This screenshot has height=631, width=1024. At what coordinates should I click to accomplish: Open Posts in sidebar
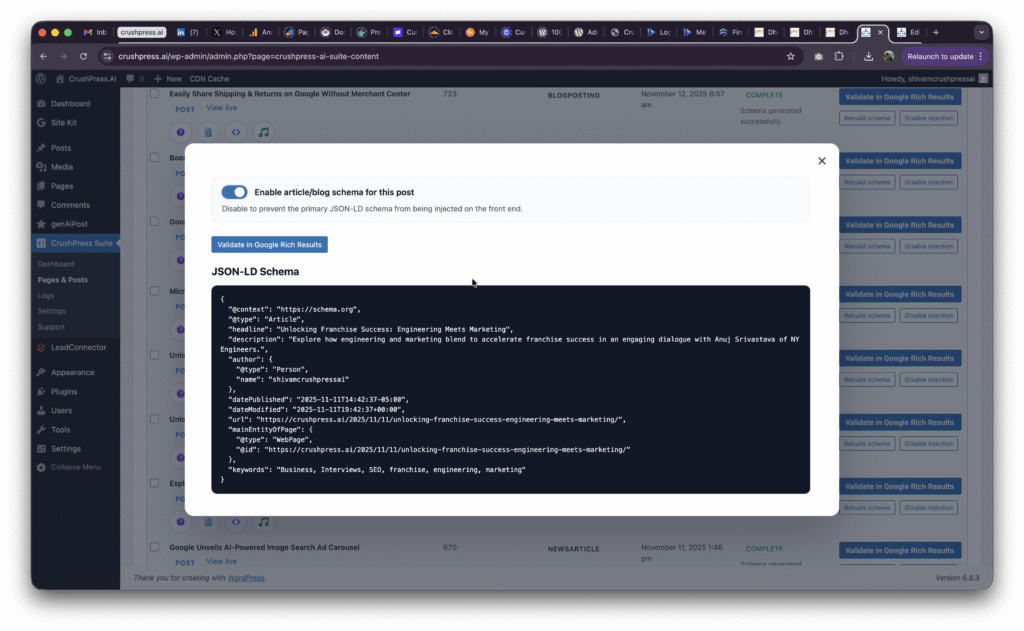(x=61, y=148)
